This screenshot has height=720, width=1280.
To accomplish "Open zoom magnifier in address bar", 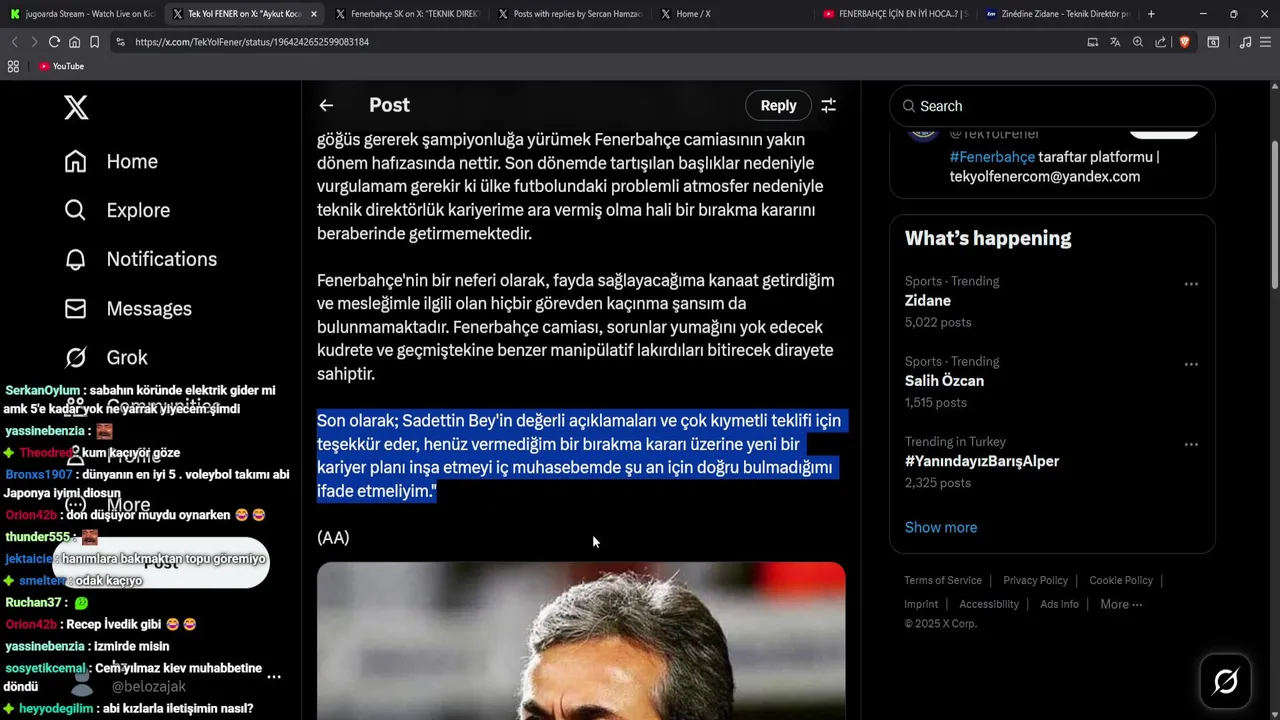I will [1138, 42].
